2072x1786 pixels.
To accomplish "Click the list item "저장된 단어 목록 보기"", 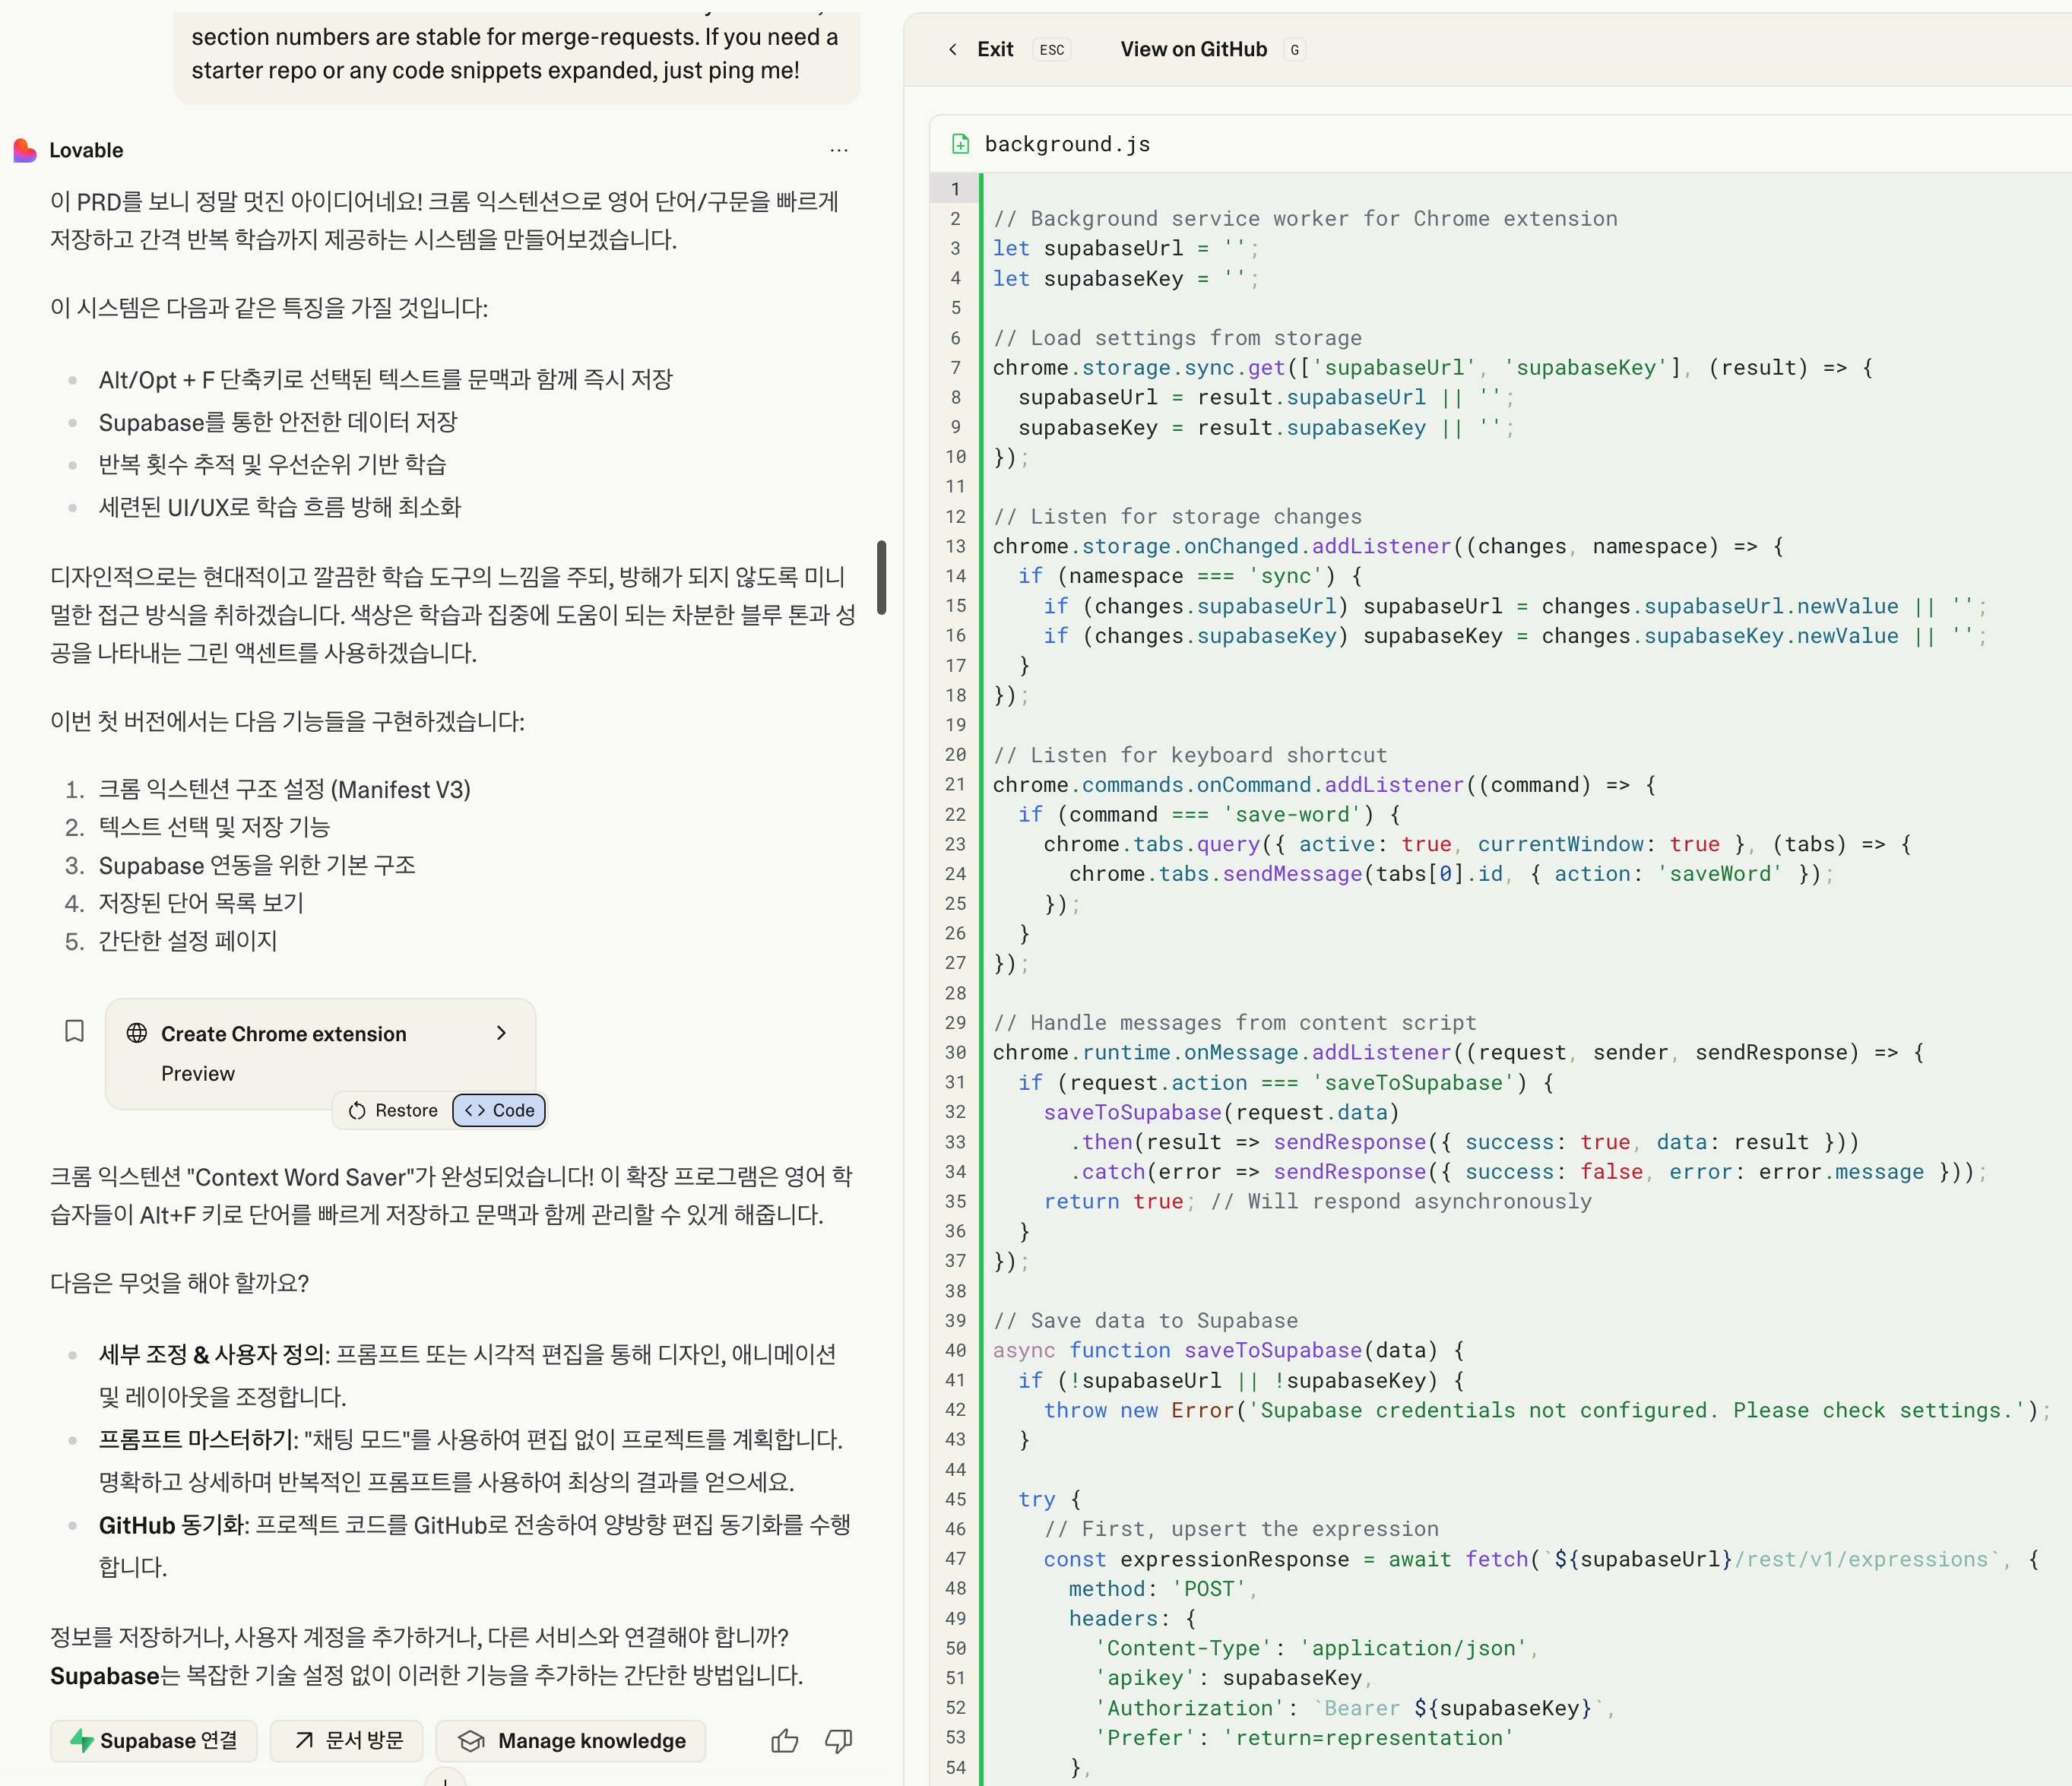I will (201, 903).
